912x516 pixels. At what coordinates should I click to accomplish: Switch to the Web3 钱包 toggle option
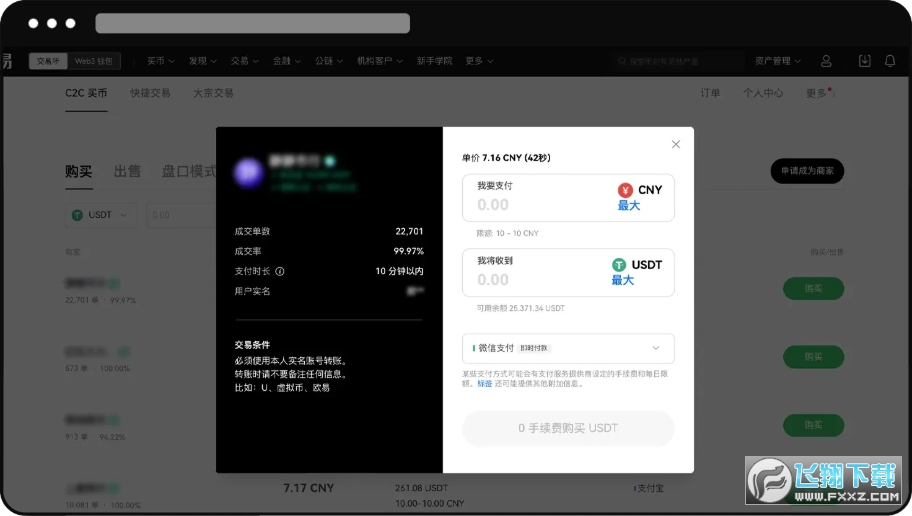coord(96,61)
